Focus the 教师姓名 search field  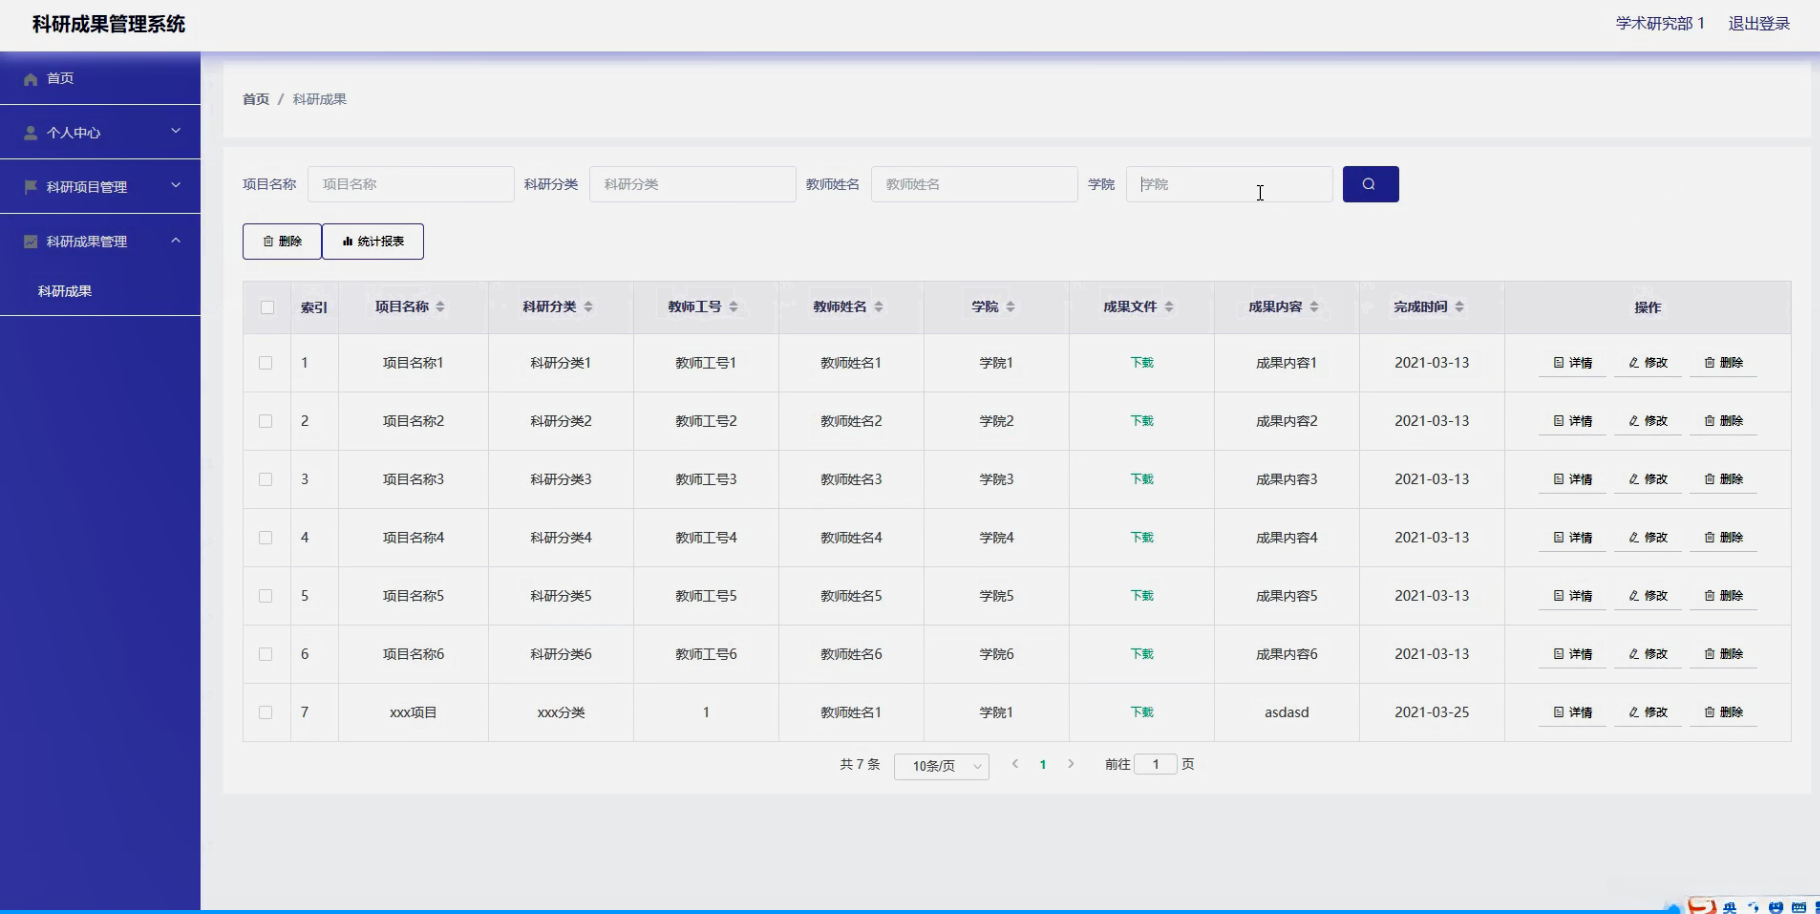pyautogui.click(x=974, y=185)
